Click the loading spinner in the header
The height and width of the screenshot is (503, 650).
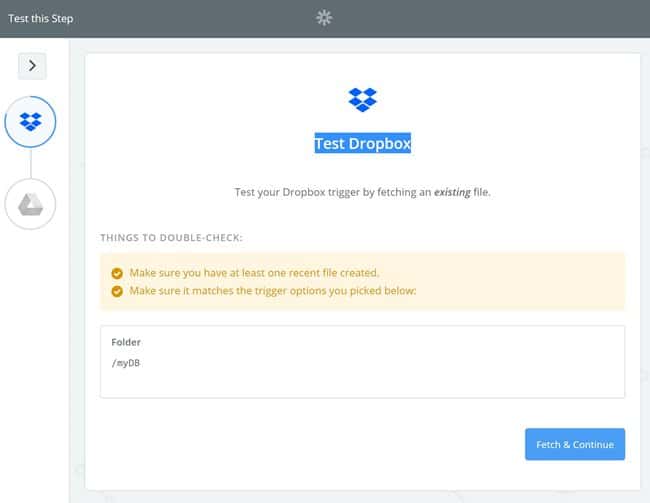[x=323, y=18]
